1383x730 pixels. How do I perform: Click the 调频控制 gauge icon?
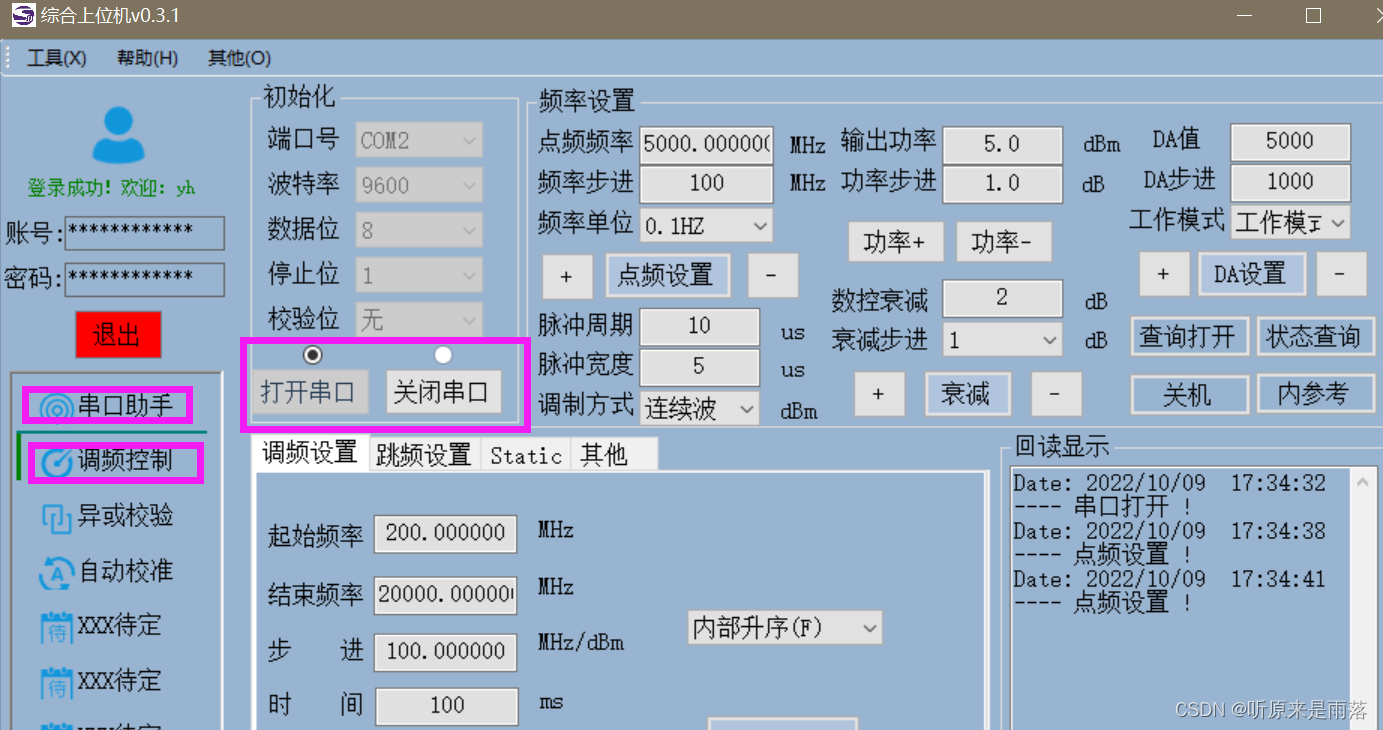click(x=57, y=461)
